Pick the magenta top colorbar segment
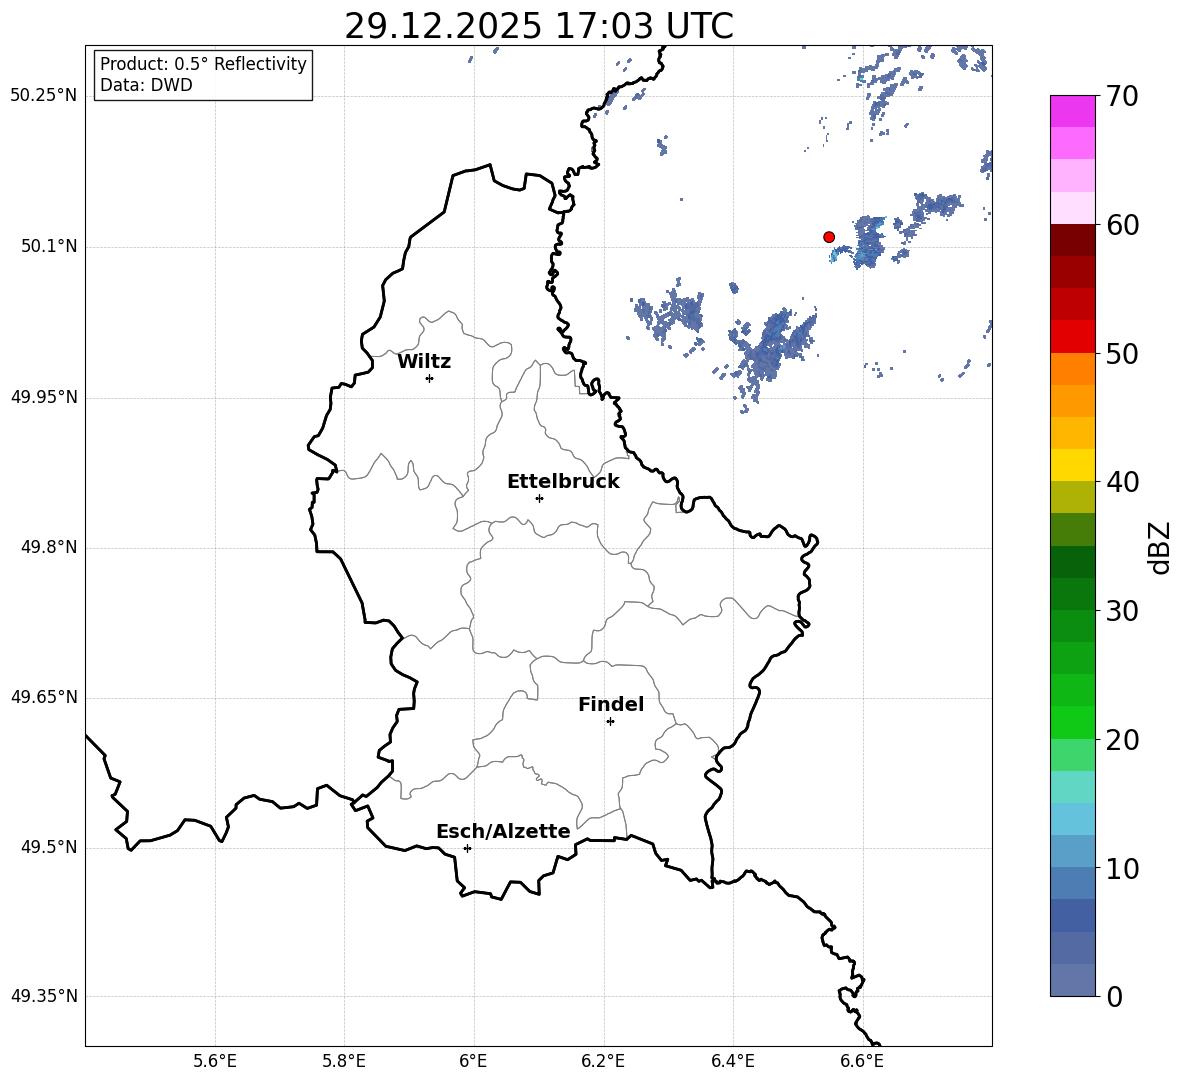 tap(1072, 111)
